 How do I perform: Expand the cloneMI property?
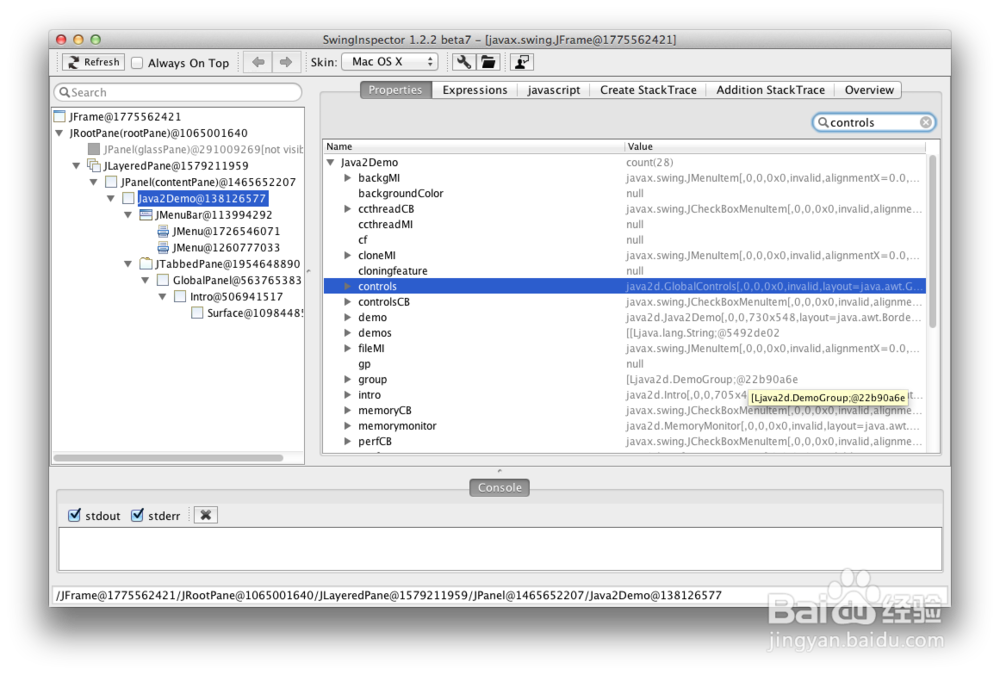click(348, 255)
